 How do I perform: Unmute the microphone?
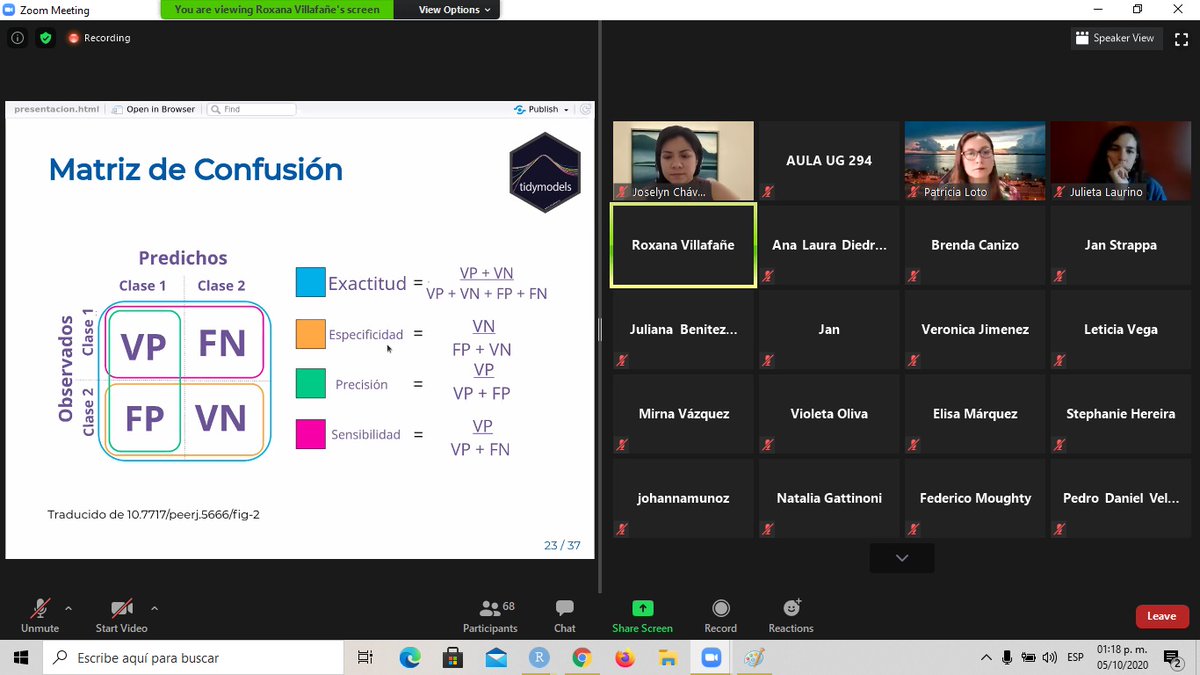tap(40, 615)
